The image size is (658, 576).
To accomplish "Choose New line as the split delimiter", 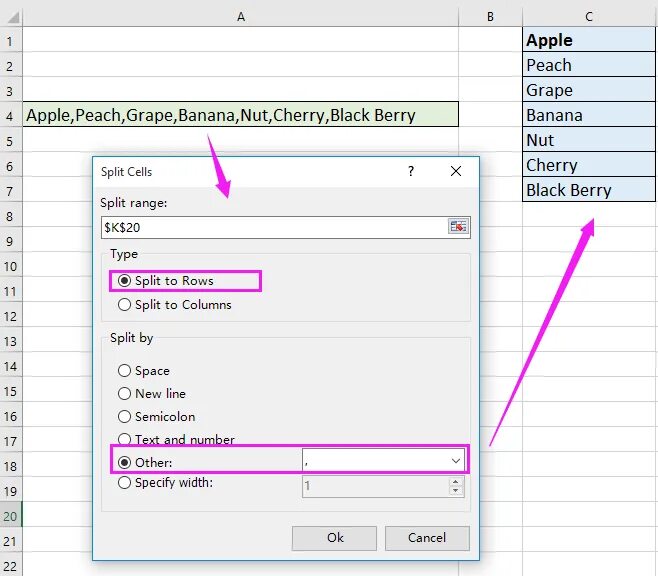I will pyautogui.click(x=152, y=394).
